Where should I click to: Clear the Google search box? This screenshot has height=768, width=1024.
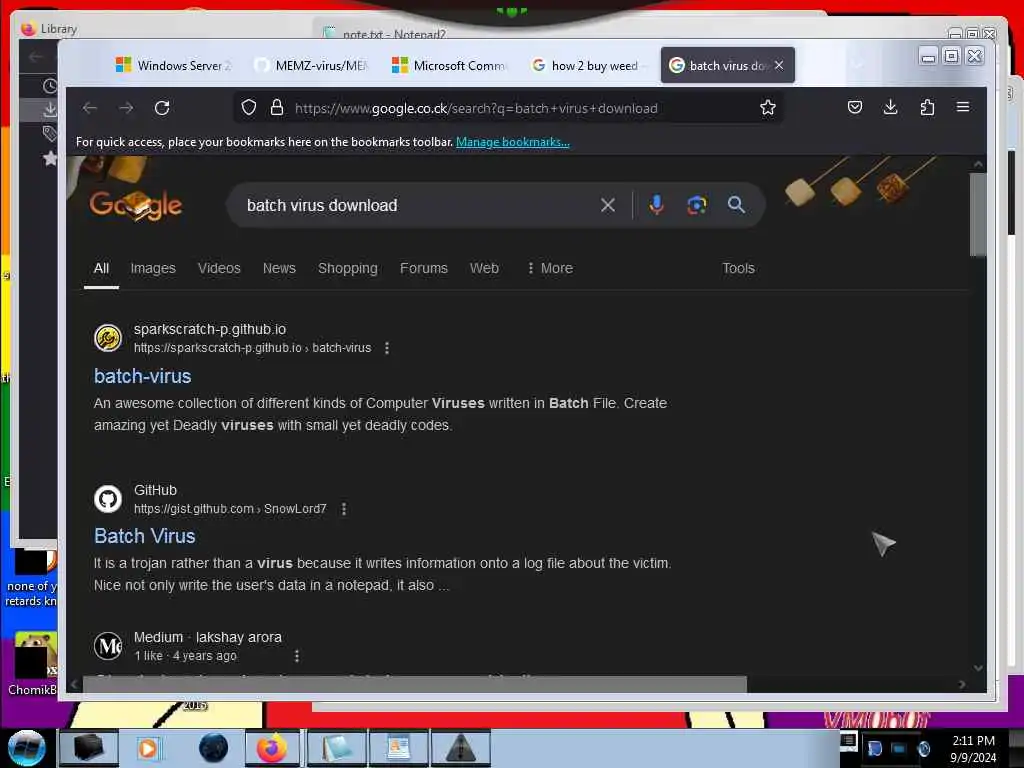pyautogui.click(x=608, y=205)
